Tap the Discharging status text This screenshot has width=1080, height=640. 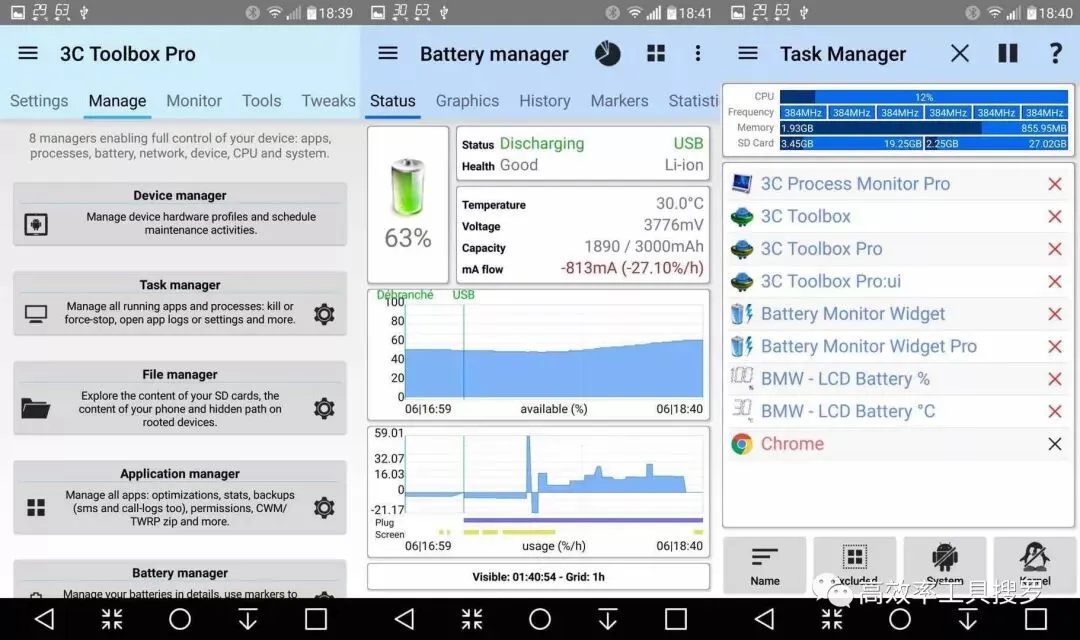point(541,143)
